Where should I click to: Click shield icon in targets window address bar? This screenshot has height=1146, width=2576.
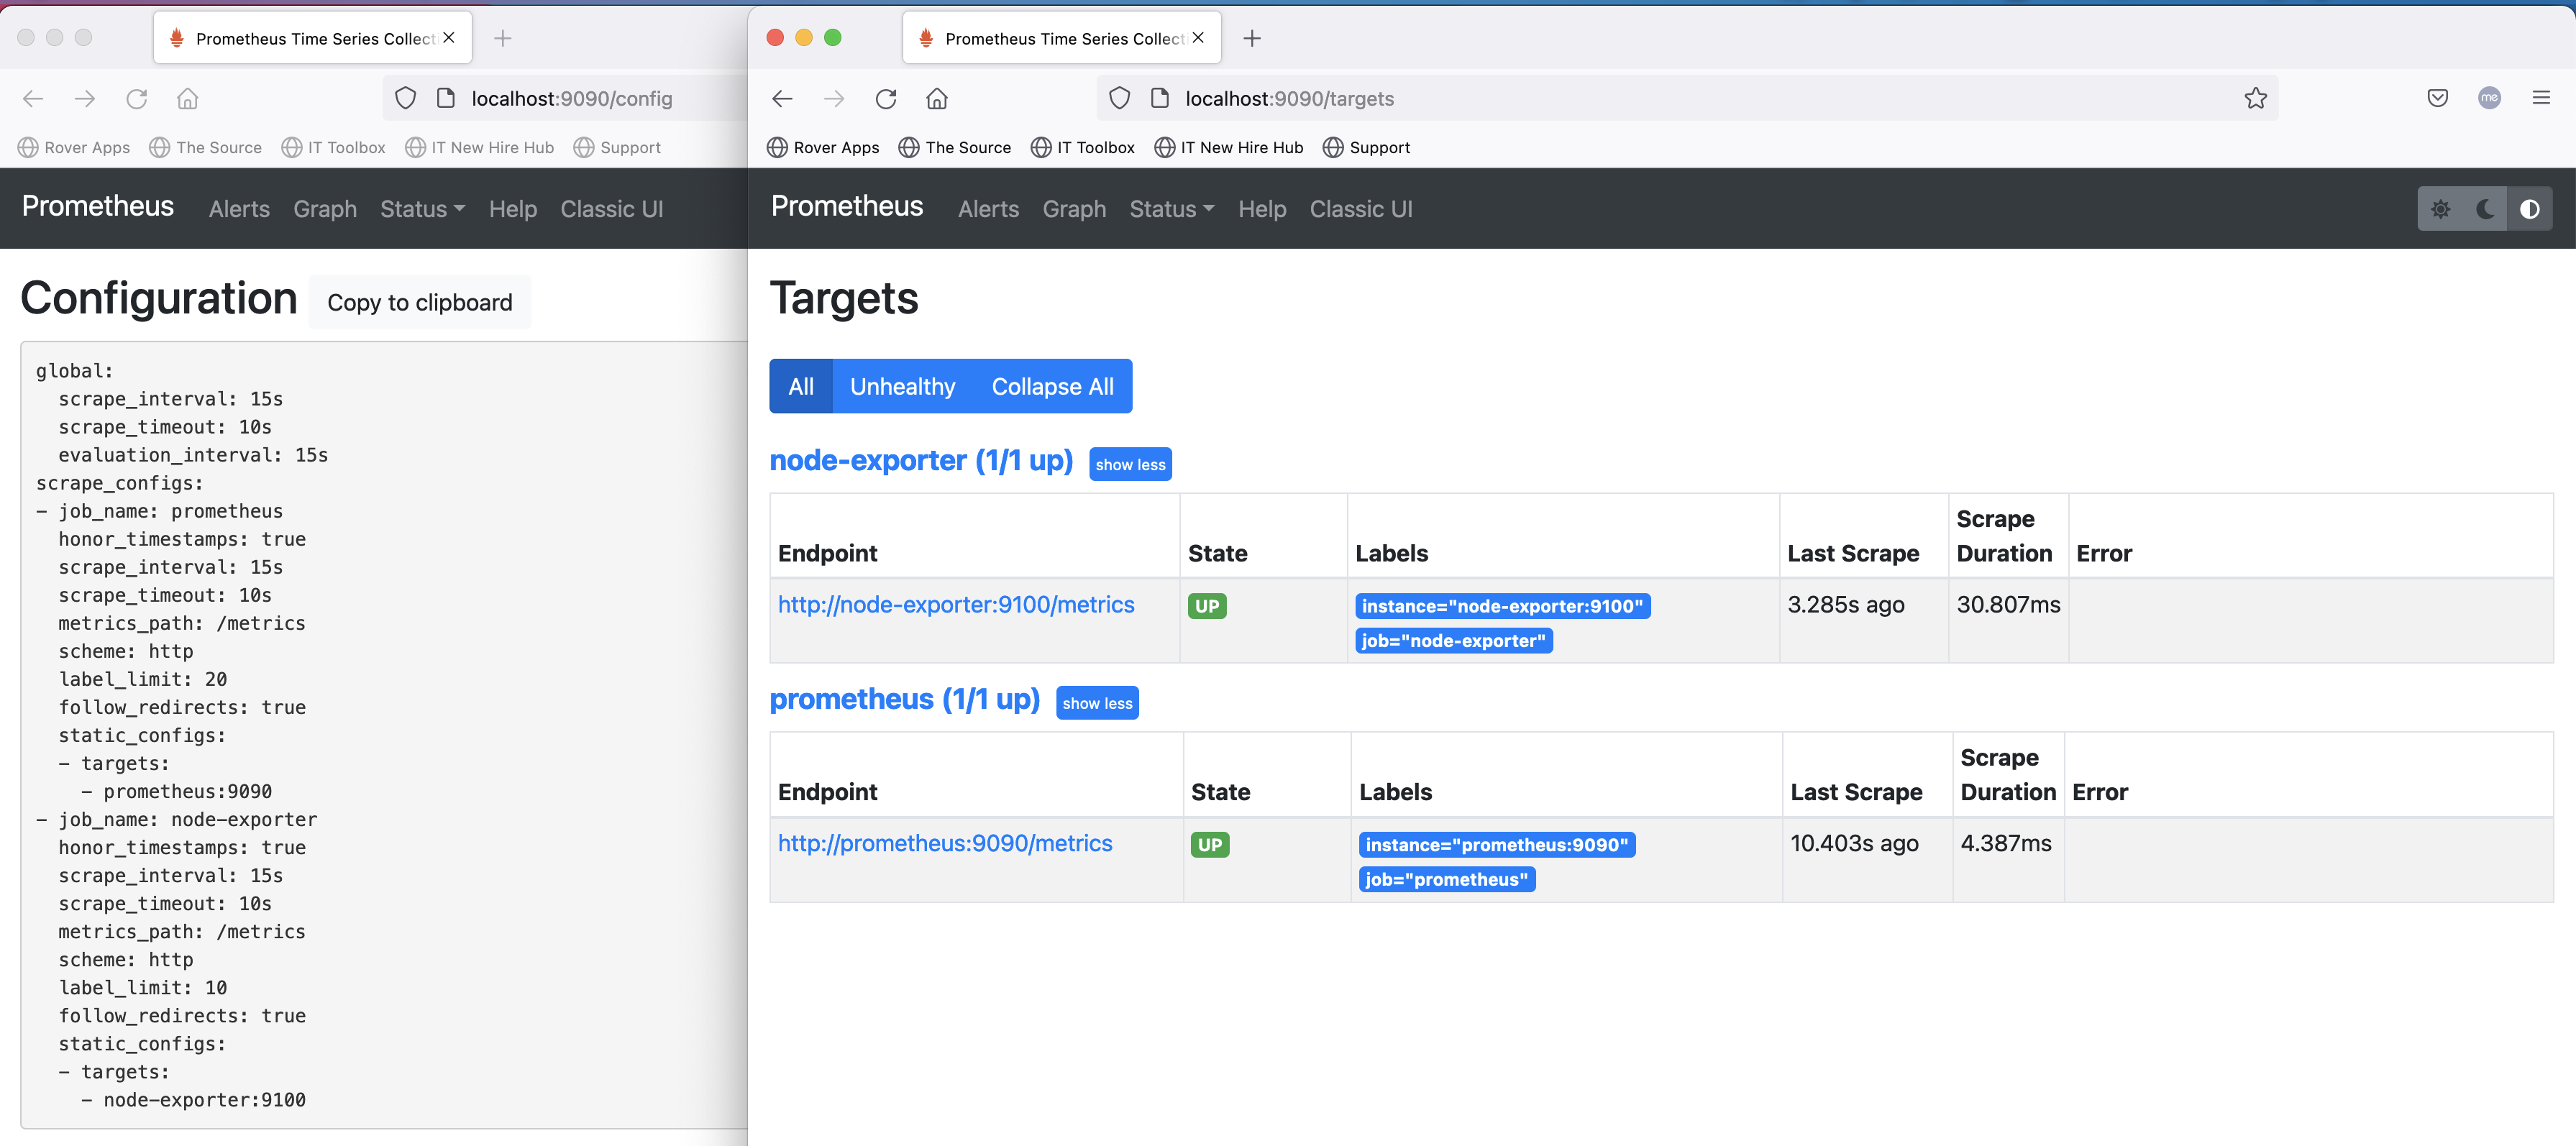click(1120, 98)
